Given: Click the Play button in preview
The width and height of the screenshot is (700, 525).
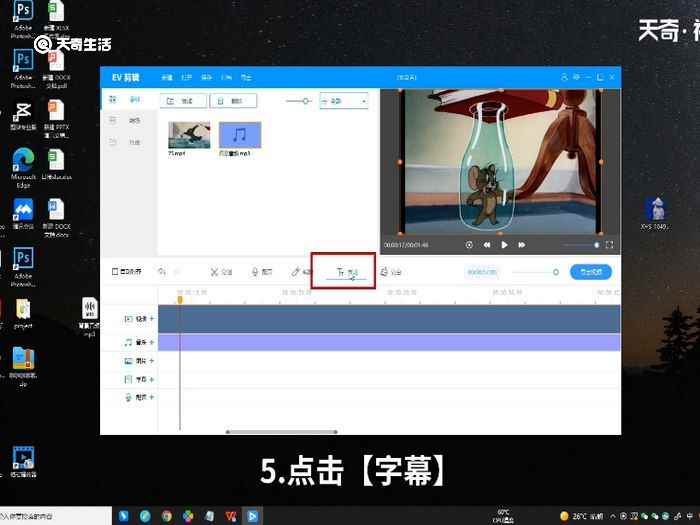Looking at the screenshot, I should click(x=504, y=245).
